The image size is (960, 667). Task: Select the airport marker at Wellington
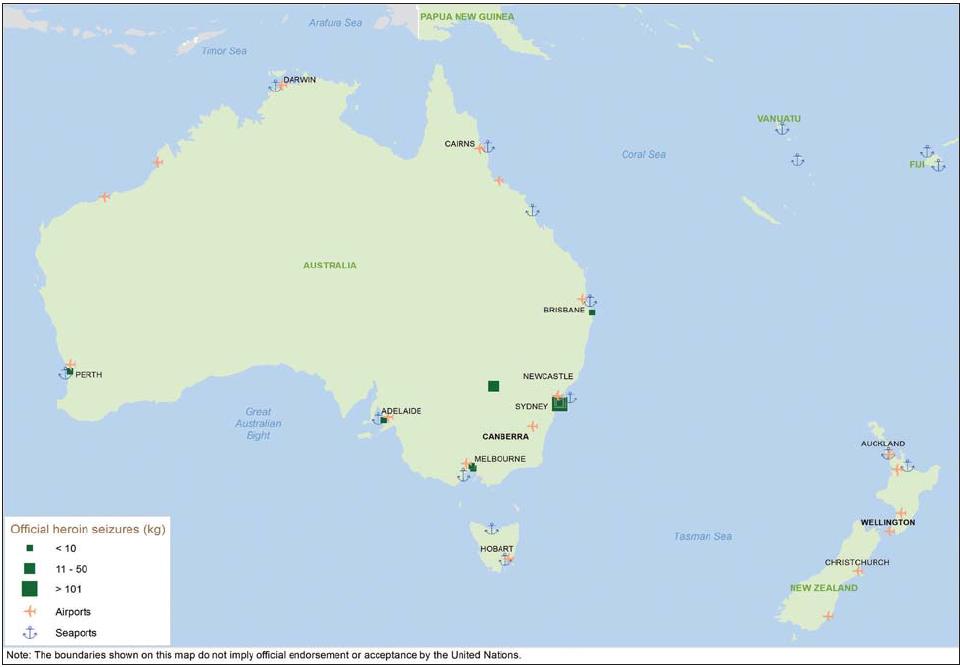pyautogui.click(x=890, y=531)
